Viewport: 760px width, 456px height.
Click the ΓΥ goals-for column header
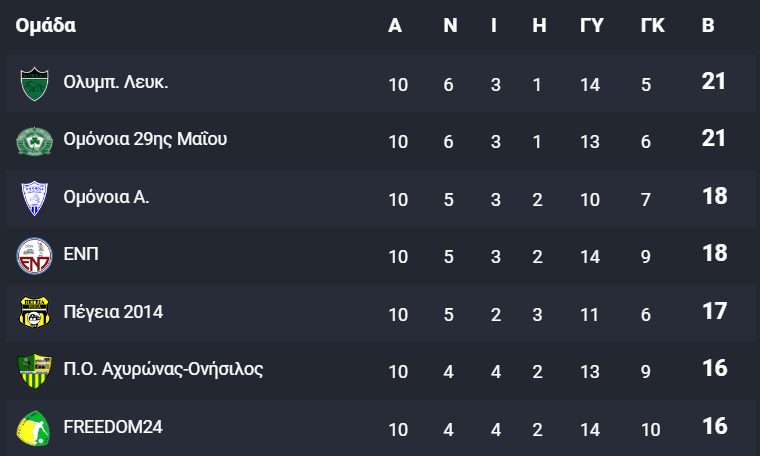point(592,25)
